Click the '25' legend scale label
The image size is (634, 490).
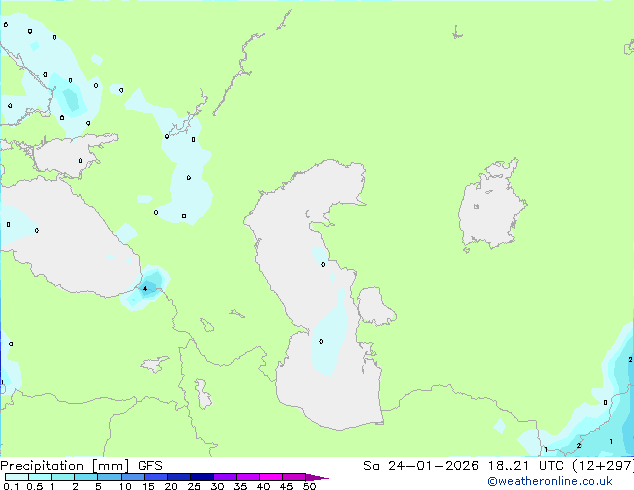pos(194,486)
